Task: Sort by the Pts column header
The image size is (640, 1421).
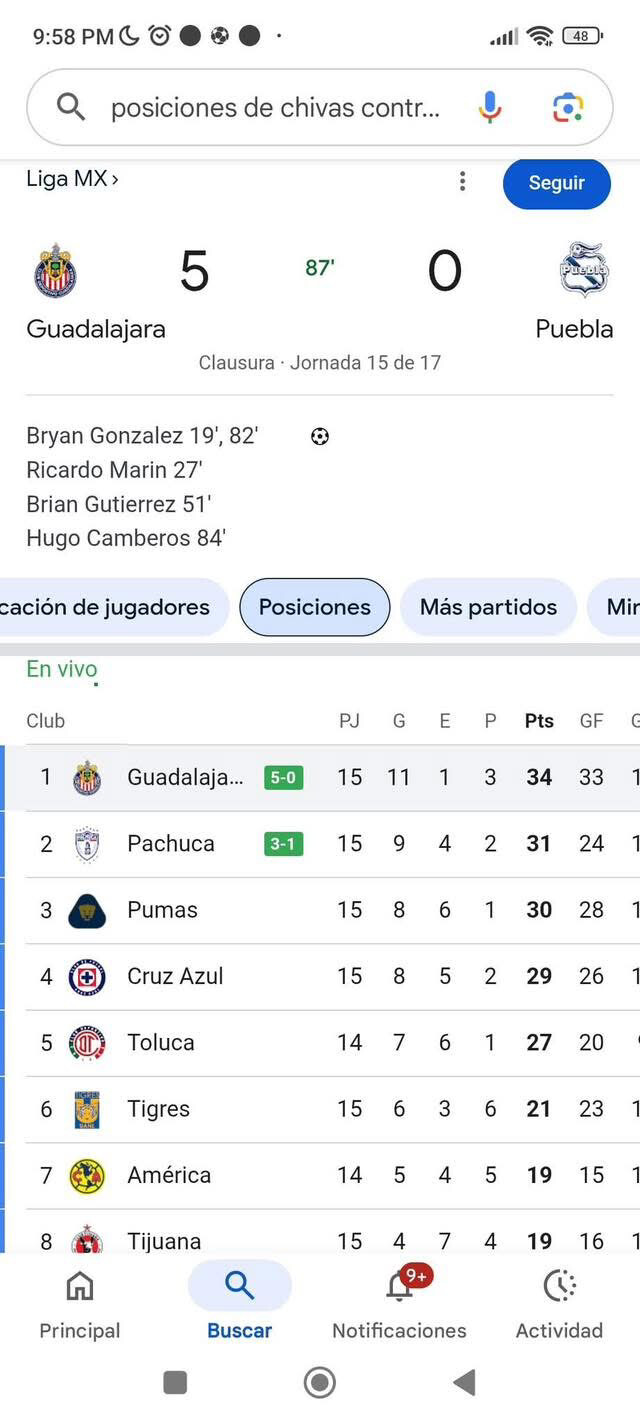Action: click(539, 720)
